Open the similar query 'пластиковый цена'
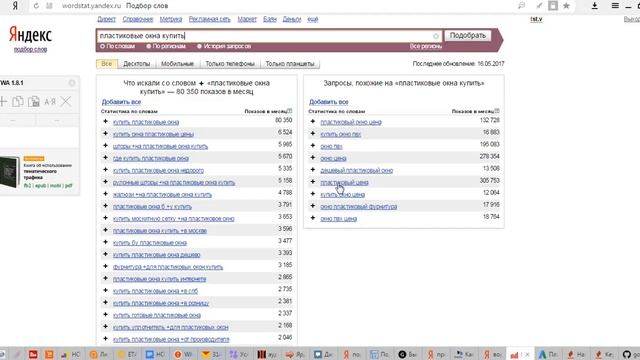 tap(344, 182)
